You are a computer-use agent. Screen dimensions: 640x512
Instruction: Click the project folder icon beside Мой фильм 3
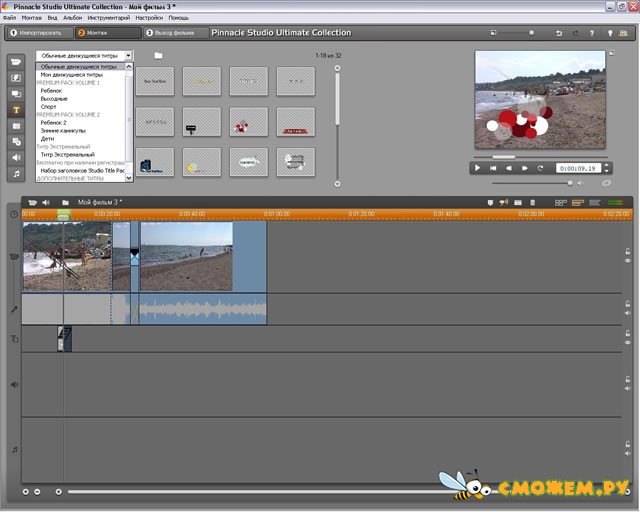pyautogui.click(x=65, y=203)
